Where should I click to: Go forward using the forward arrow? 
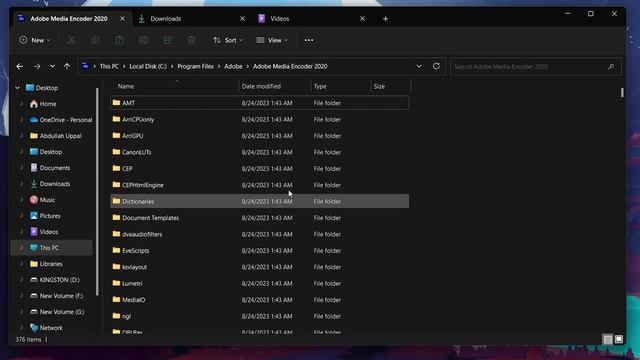click(37, 66)
